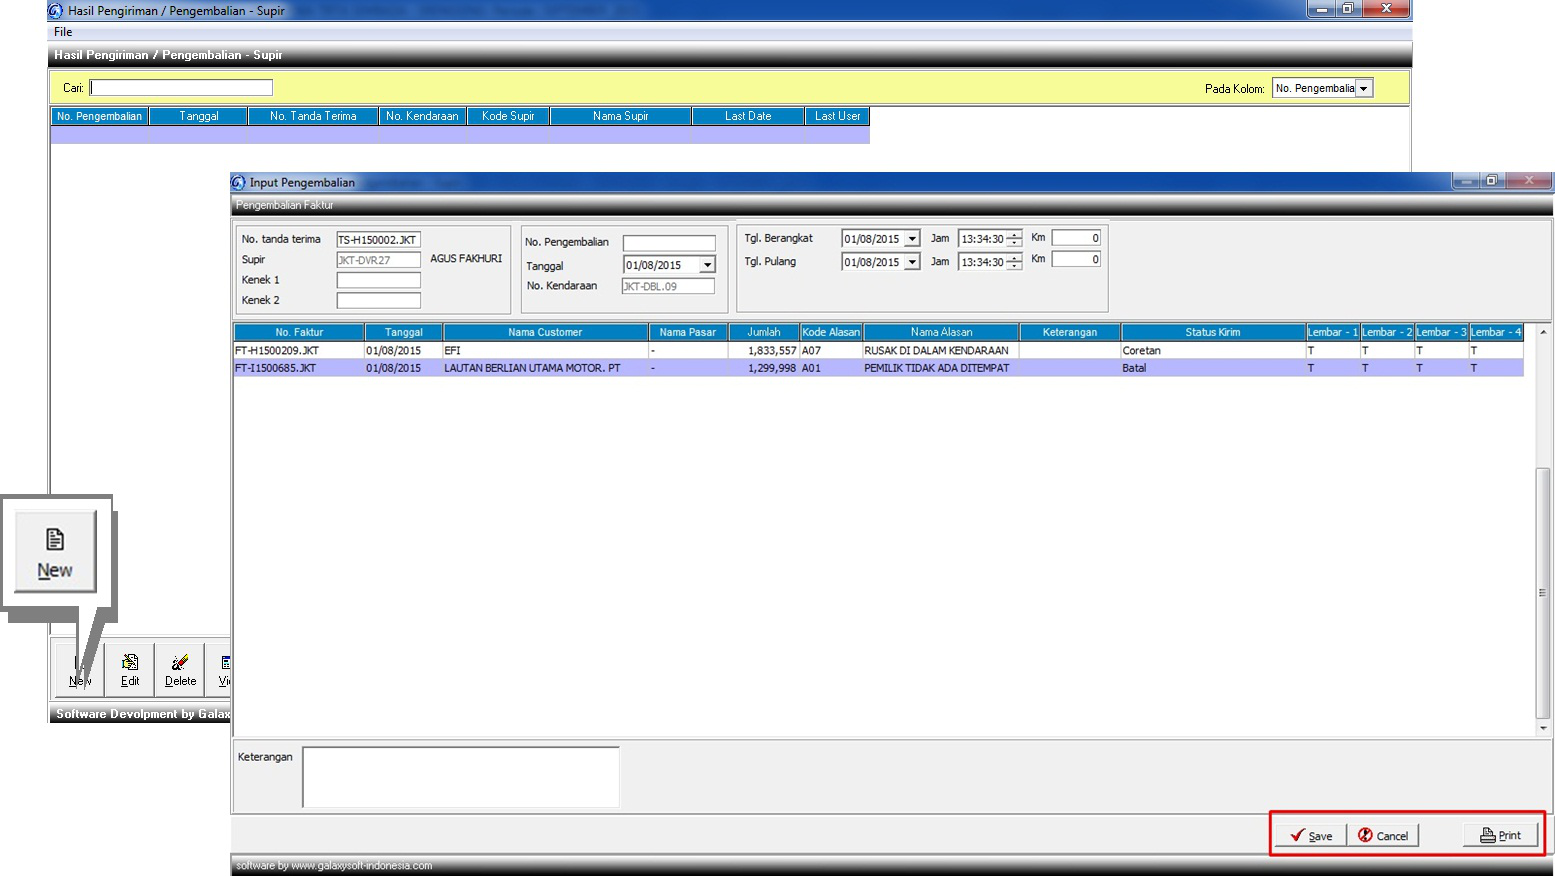Viewport: 1555px width, 876px height.
Task: Click the Input Pengembalian window title icon
Action: [238, 182]
